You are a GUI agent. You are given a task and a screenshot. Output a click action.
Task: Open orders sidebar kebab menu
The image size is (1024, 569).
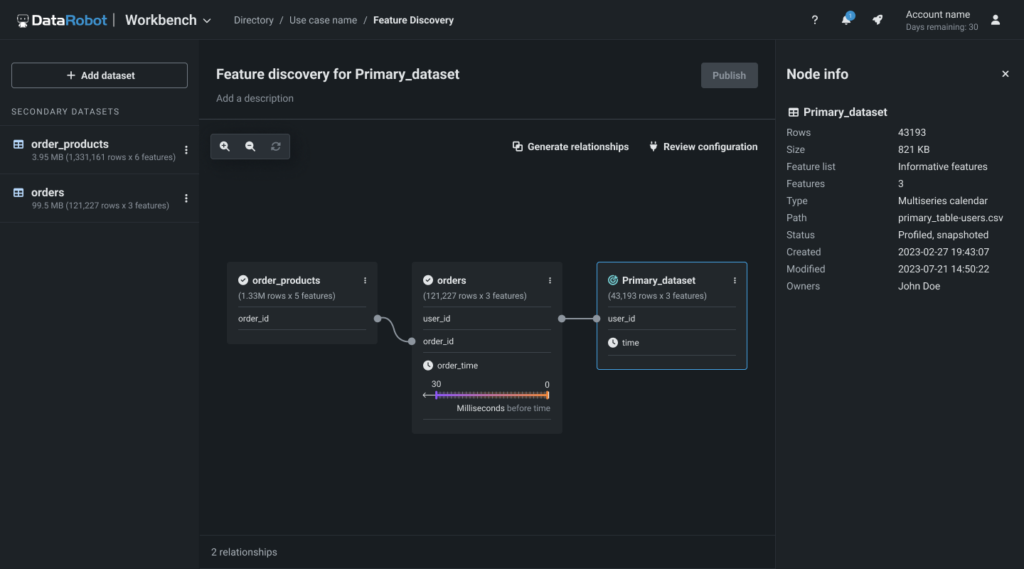point(186,198)
